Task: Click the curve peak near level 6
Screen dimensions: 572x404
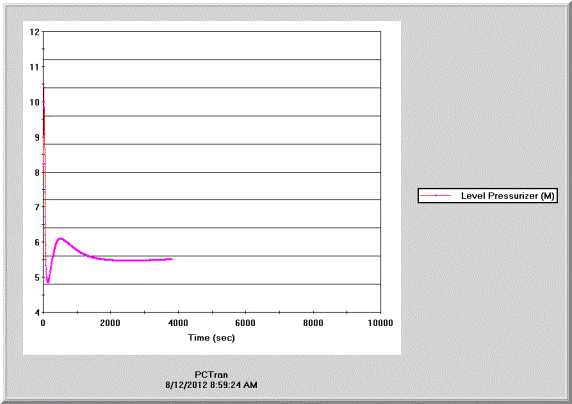Action: coord(61,239)
